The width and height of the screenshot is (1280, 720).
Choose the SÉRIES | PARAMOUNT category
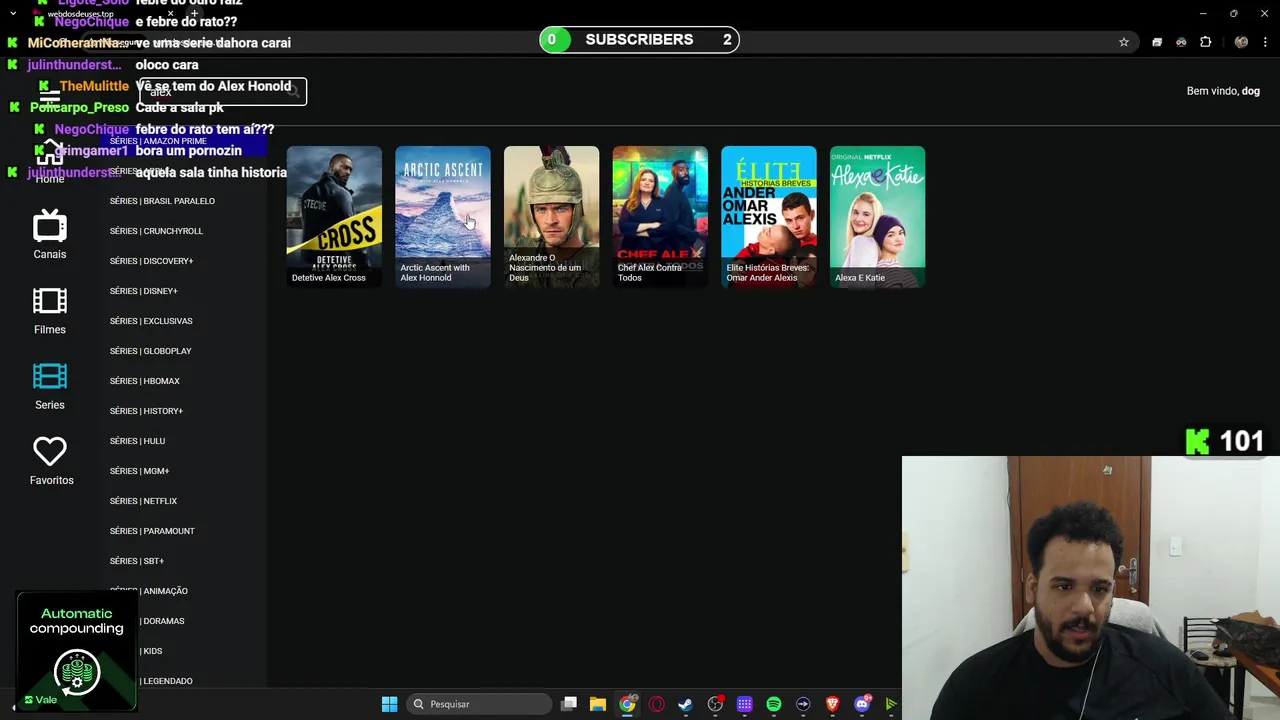tap(152, 531)
